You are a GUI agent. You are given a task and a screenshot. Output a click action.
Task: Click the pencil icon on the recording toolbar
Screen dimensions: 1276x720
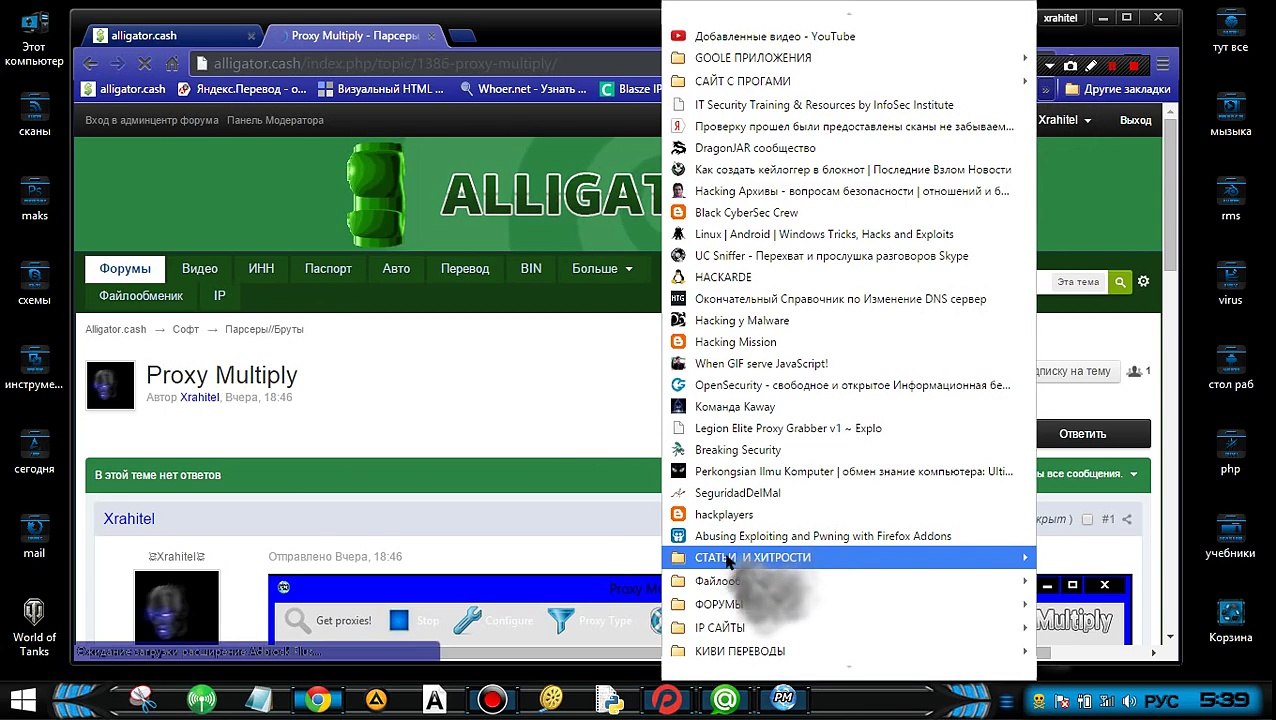pyautogui.click(x=1091, y=66)
